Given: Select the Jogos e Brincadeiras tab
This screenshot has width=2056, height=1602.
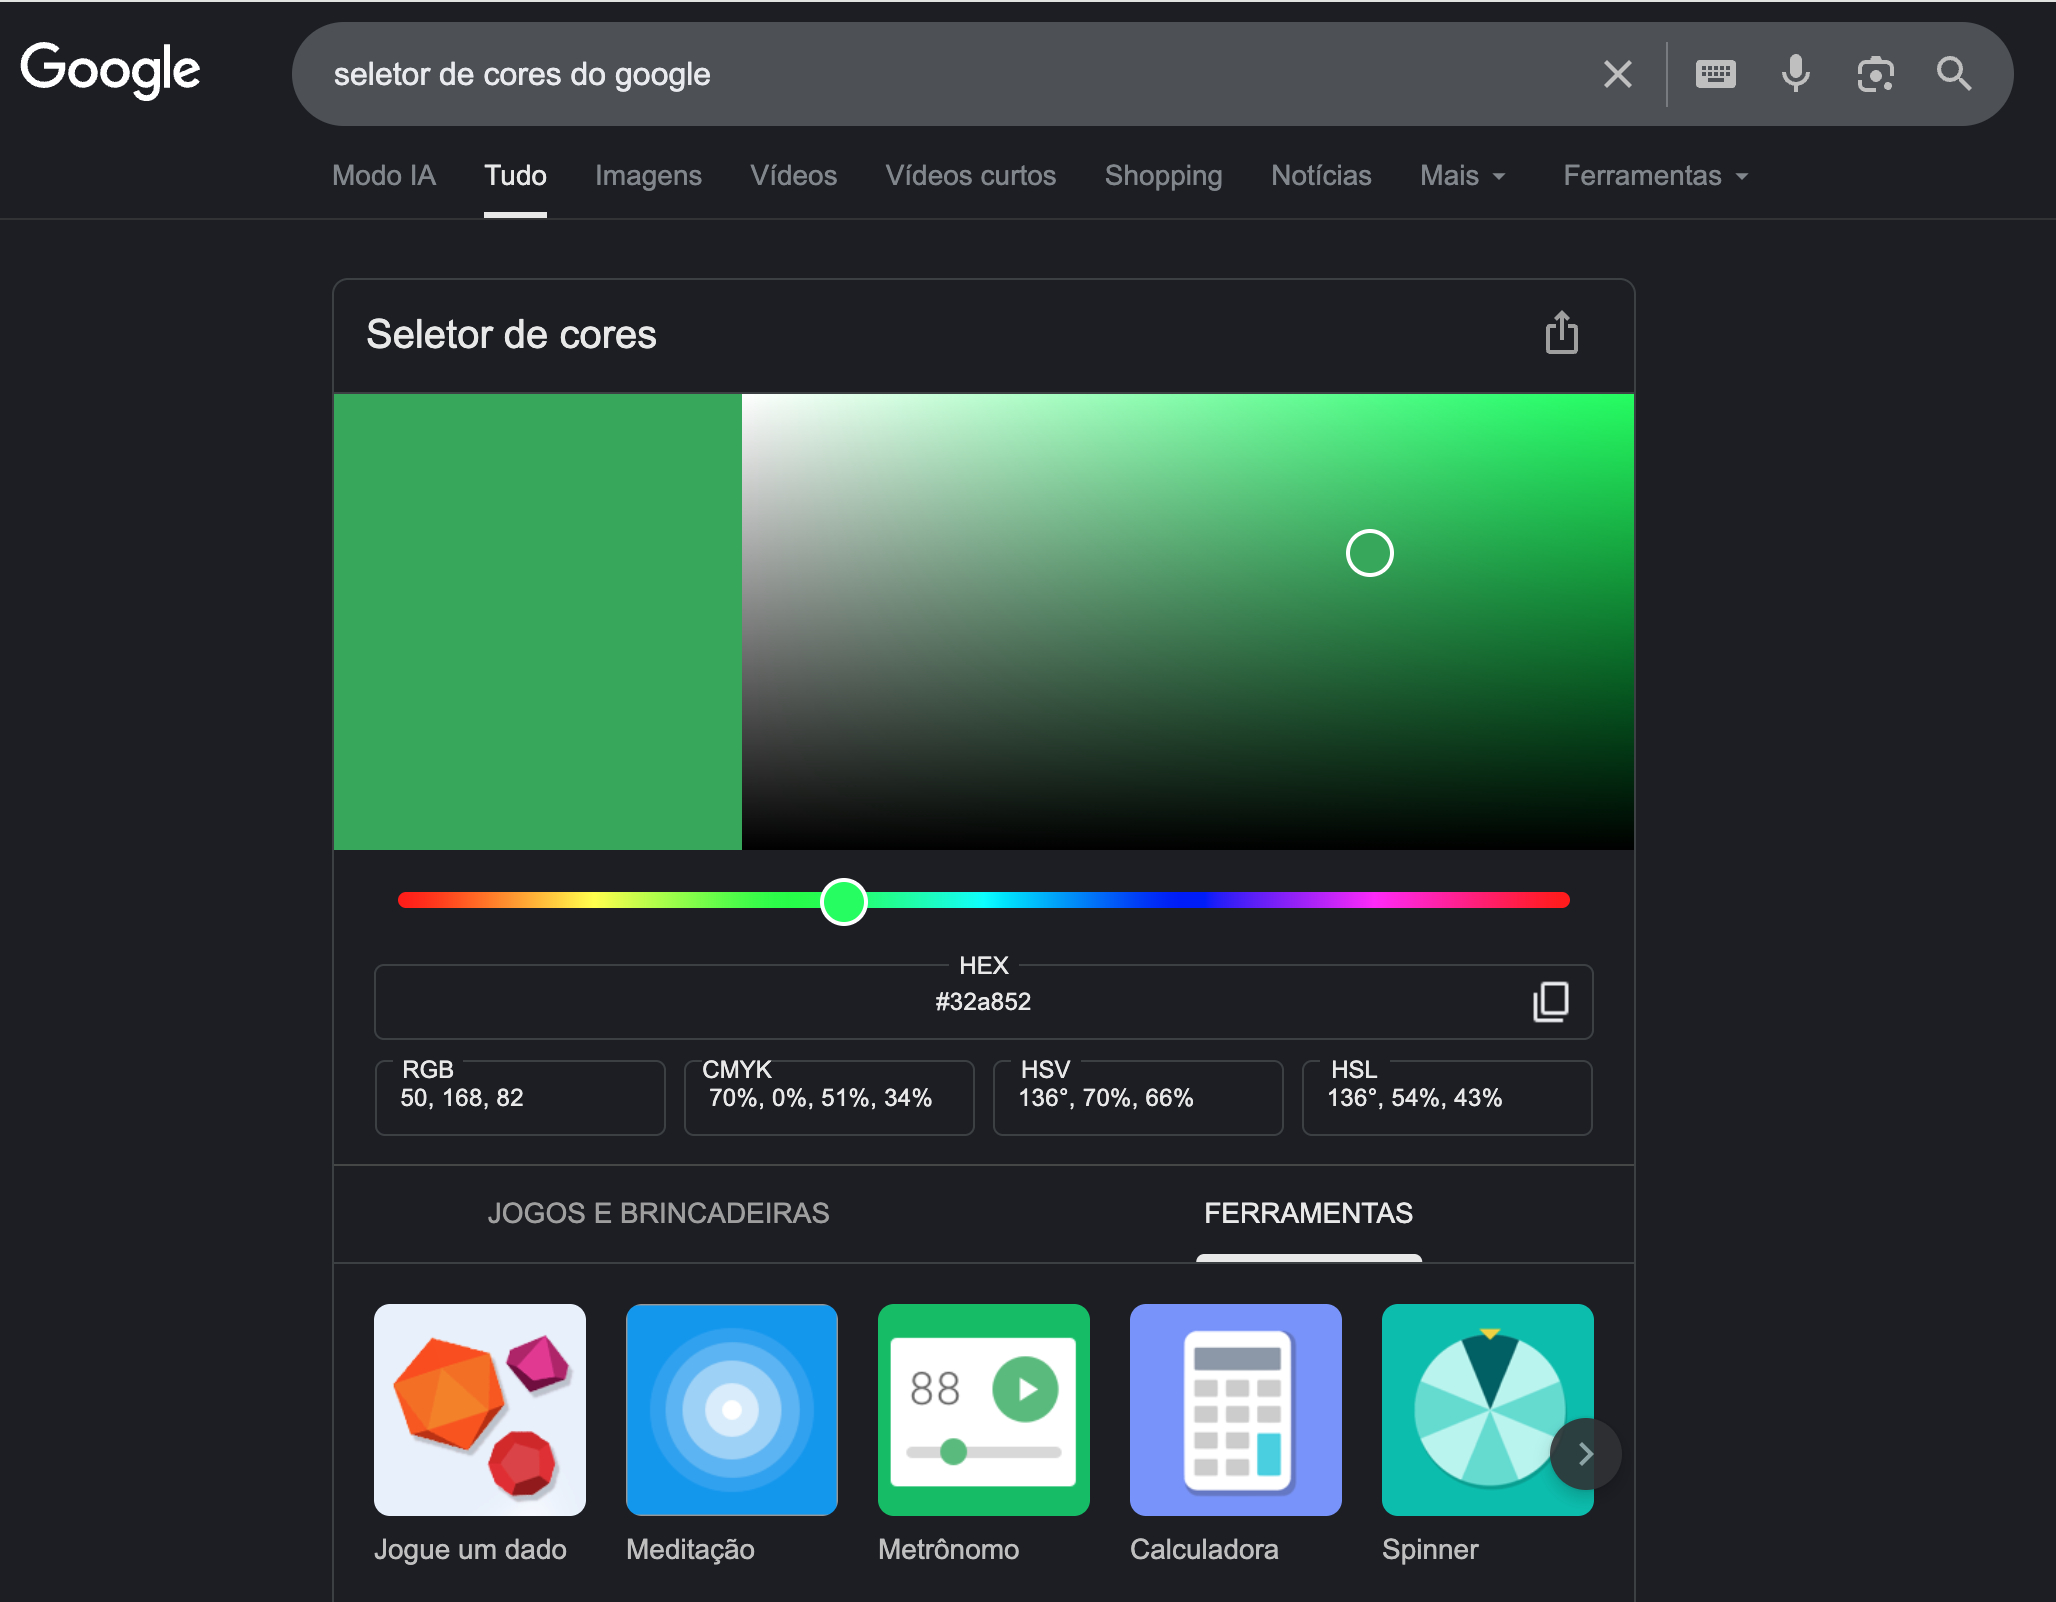Looking at the screenshot, I should tap(658, 1213).
